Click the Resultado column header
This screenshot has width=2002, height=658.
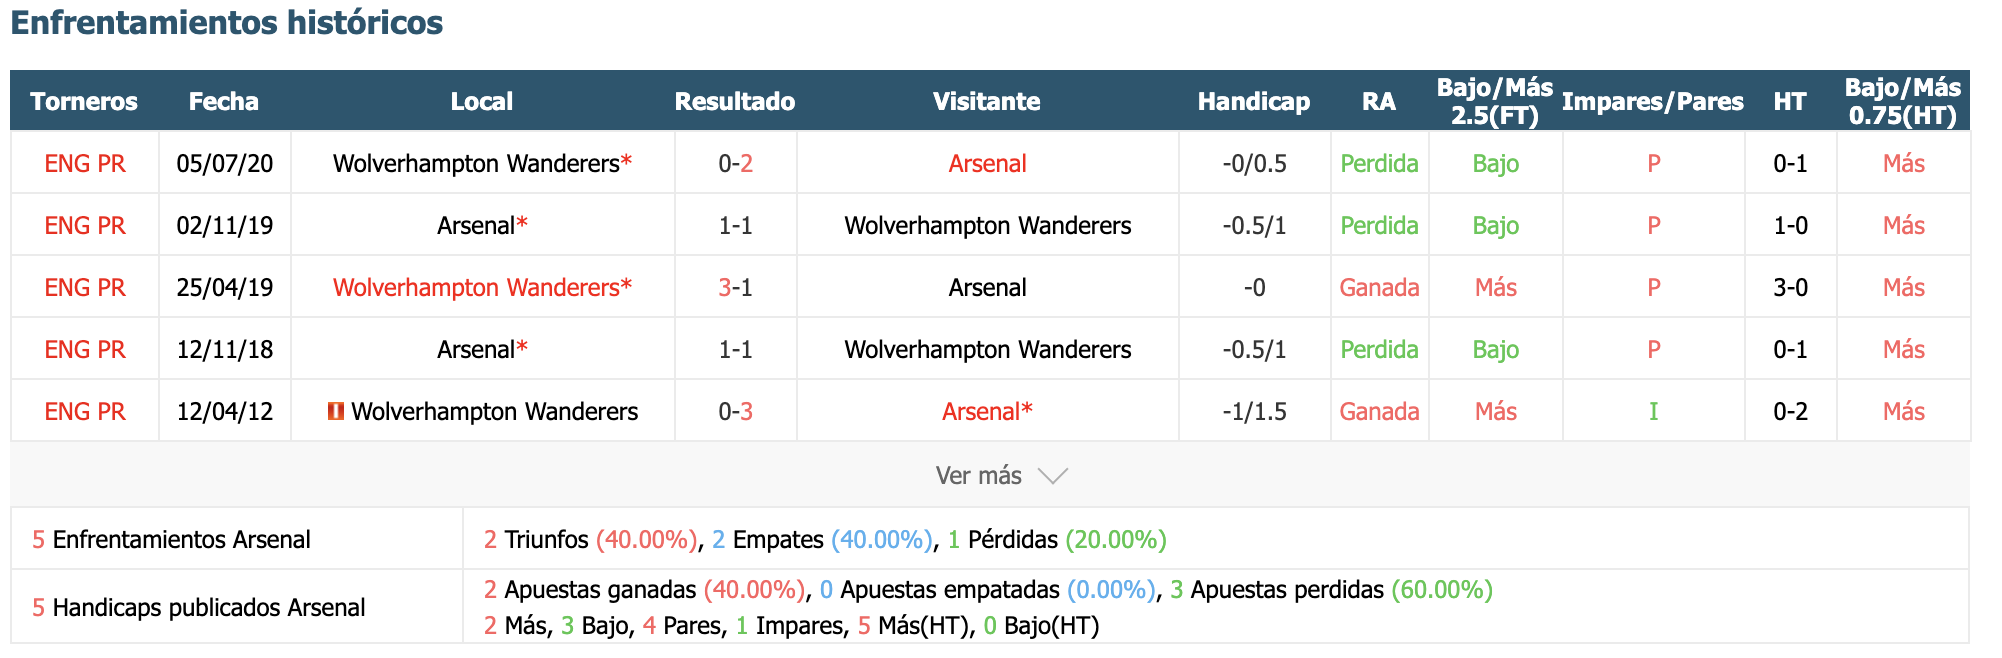pos(735,101)
